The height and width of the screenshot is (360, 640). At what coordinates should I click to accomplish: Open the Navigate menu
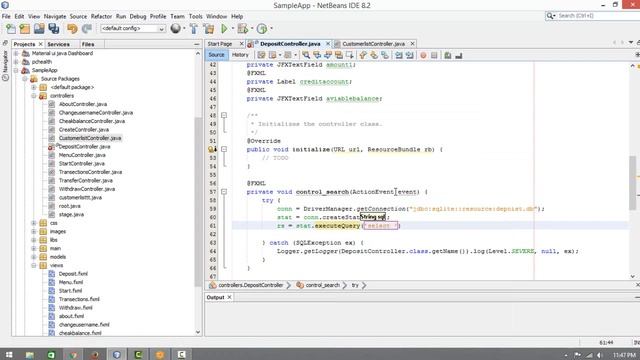(x=55, y=16)
